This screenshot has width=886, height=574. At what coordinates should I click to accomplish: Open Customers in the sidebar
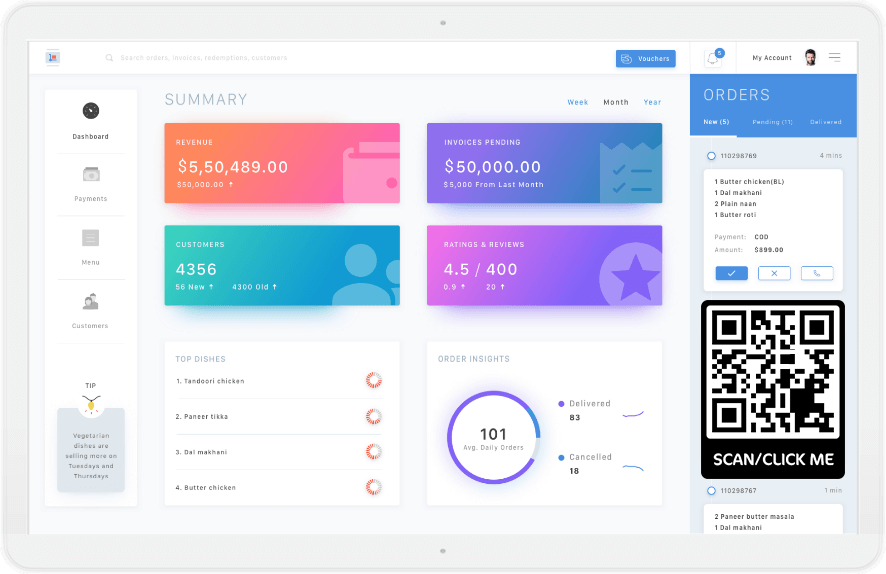click(x=90, y=311)
